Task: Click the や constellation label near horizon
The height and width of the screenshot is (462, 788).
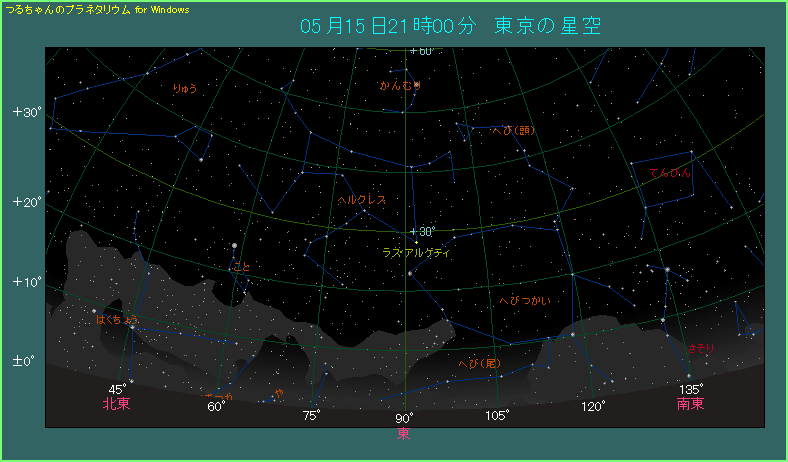Action: pyautogui.click(x=279, y=391)
